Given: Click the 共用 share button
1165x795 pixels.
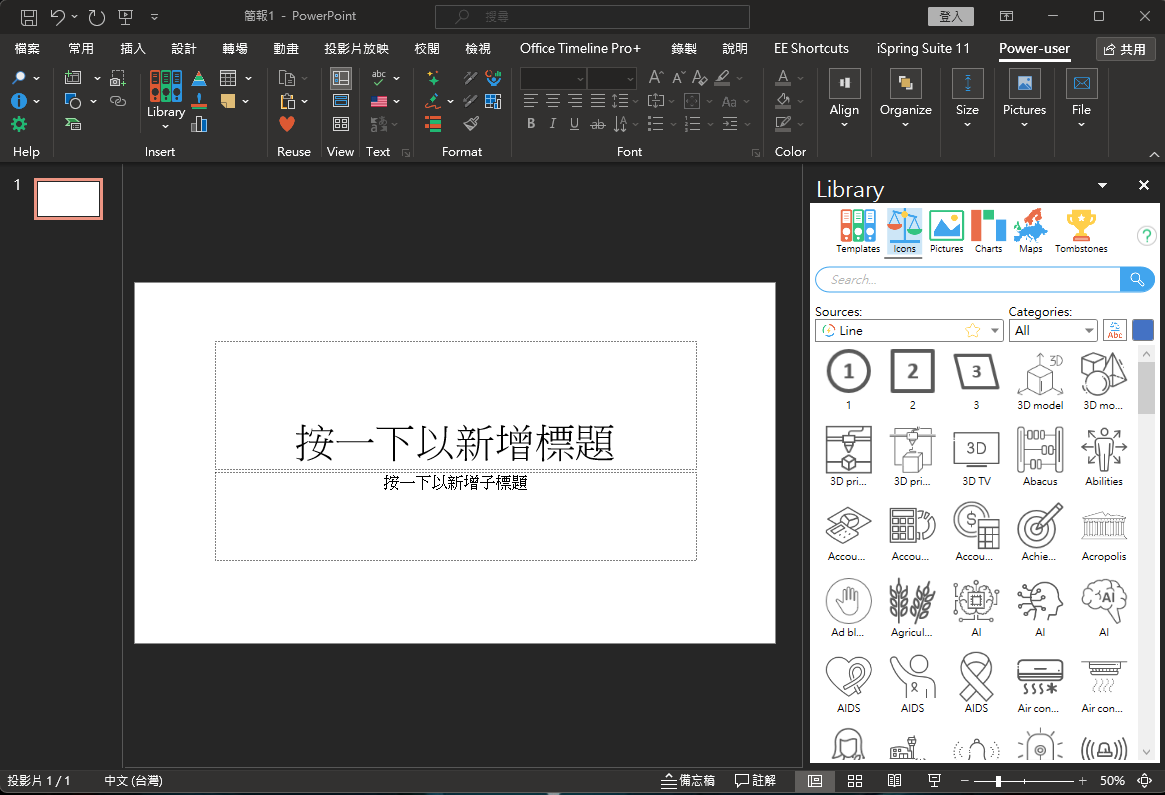Looking at the screenshot, I should click(x=1125, y=49).
